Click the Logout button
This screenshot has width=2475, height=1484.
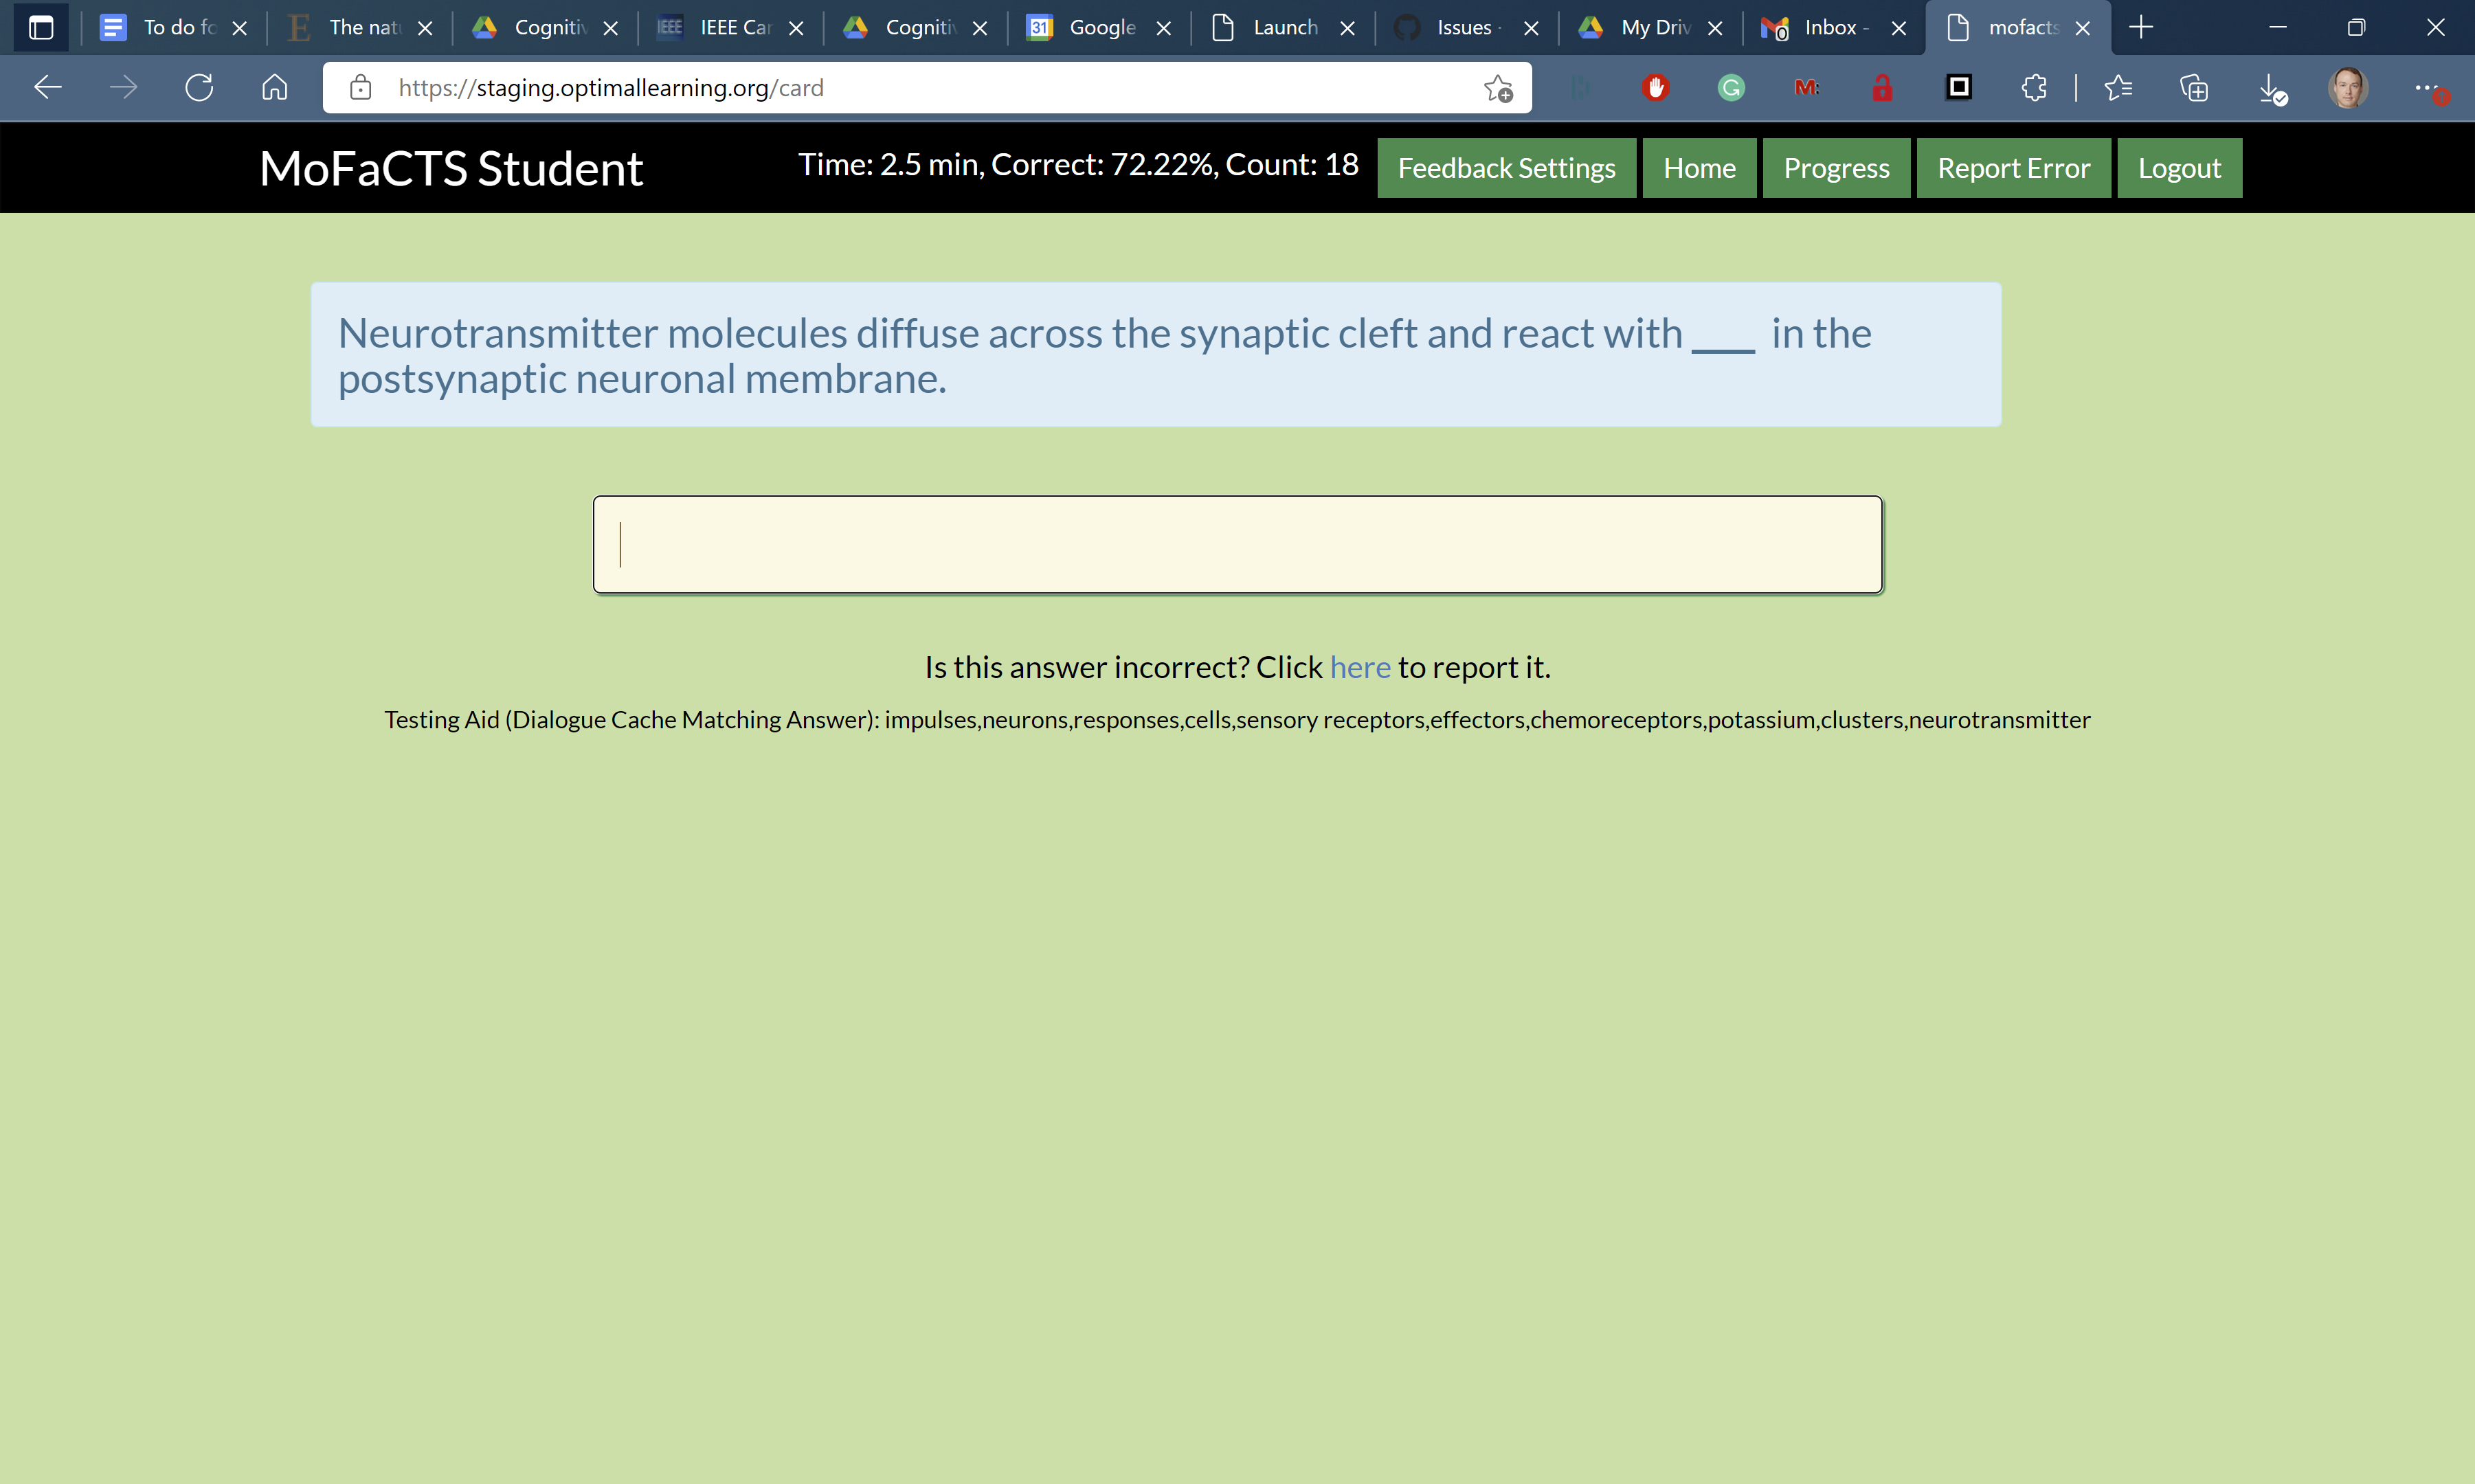click(x=2178, y=167)
